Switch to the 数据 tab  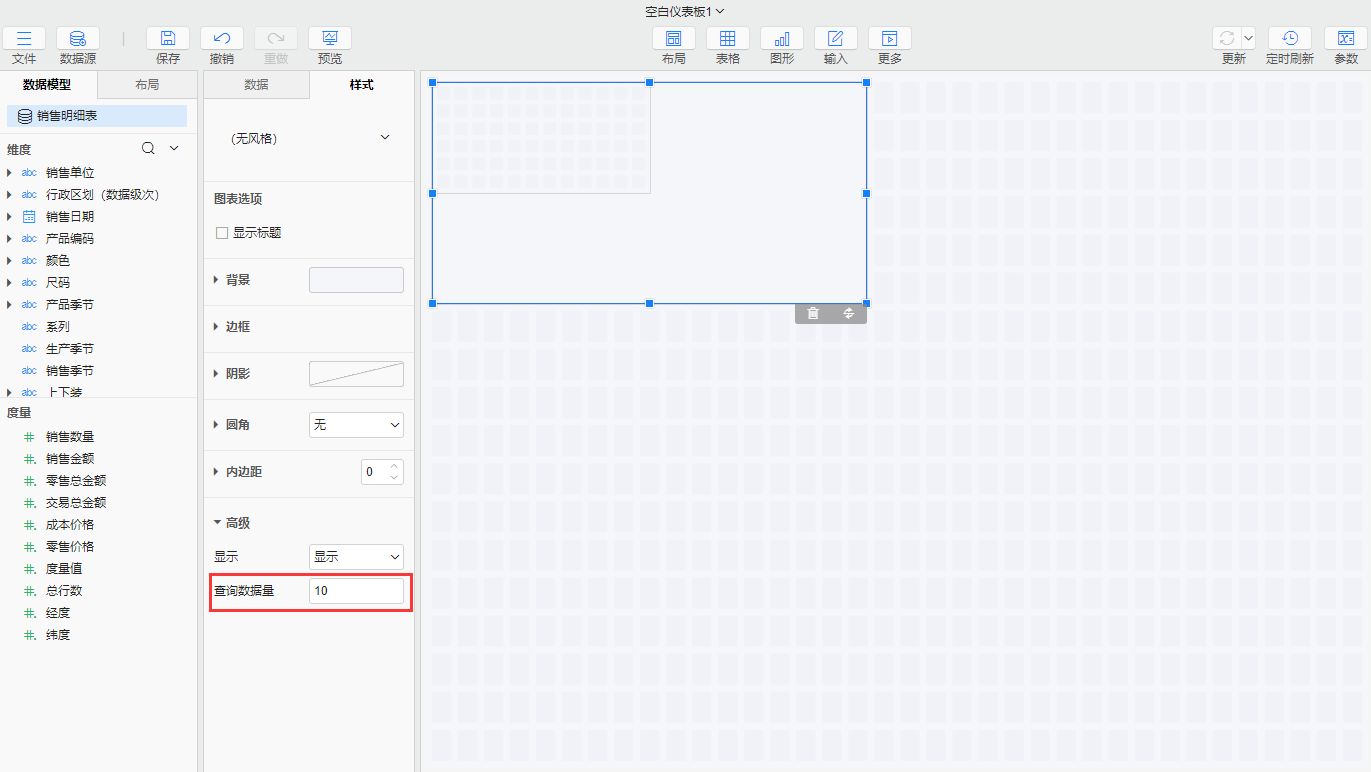[256, 85]
